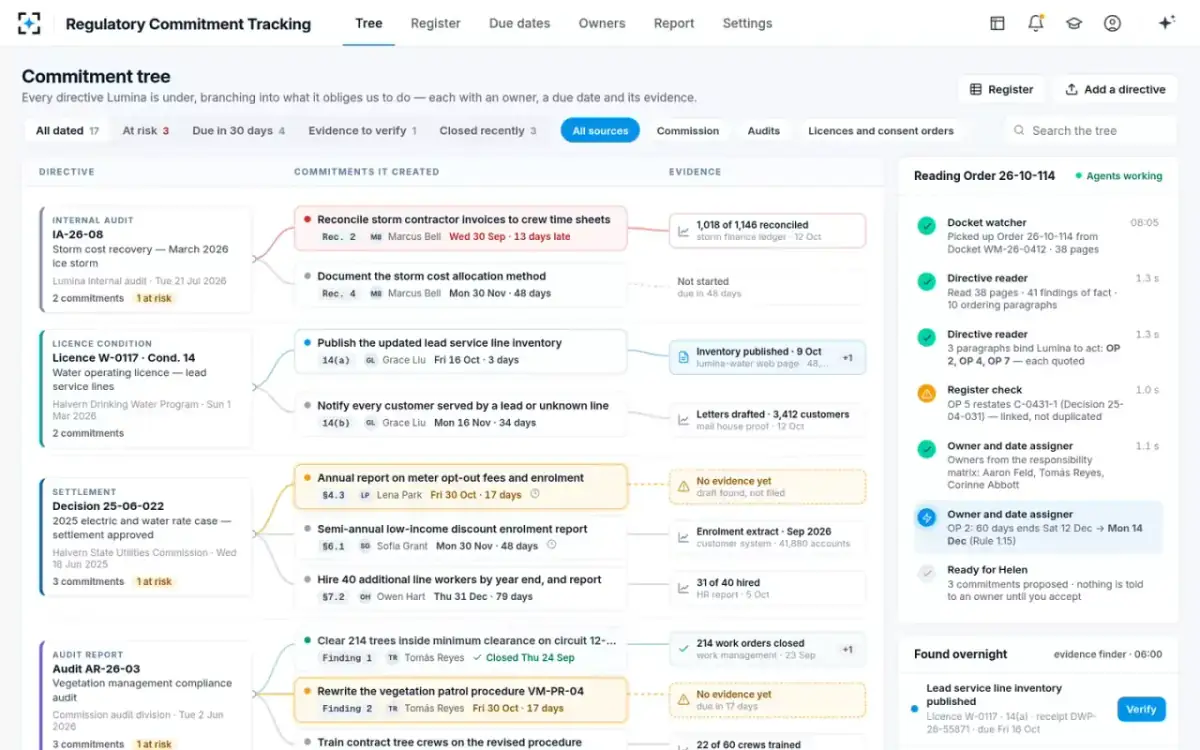The image size is (1200, 750).
Task: Filter to Licences and consent orders
Action: pyautogui.click(x=881, y=130)
